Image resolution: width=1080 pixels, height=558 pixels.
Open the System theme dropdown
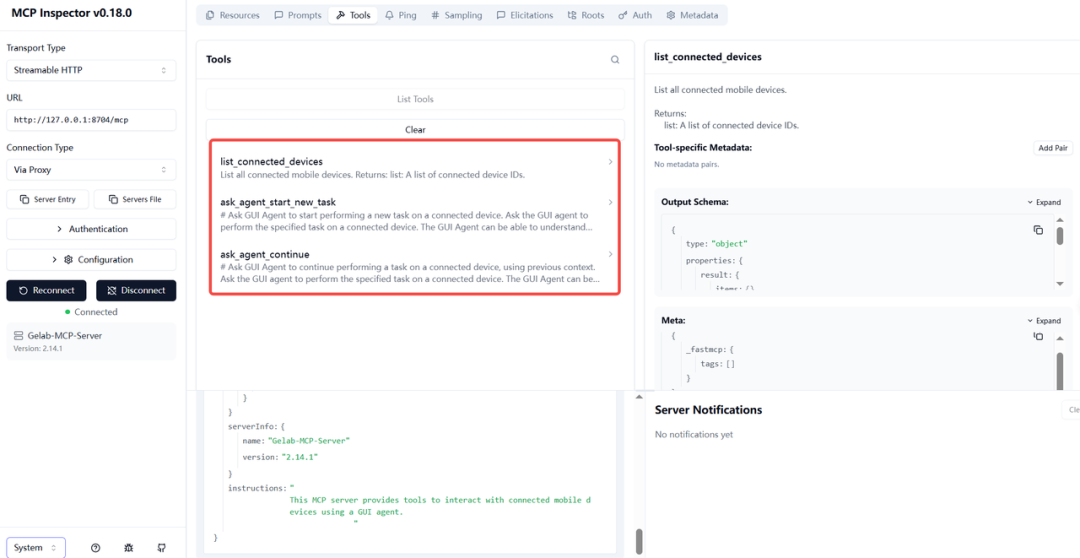(36, 548)
